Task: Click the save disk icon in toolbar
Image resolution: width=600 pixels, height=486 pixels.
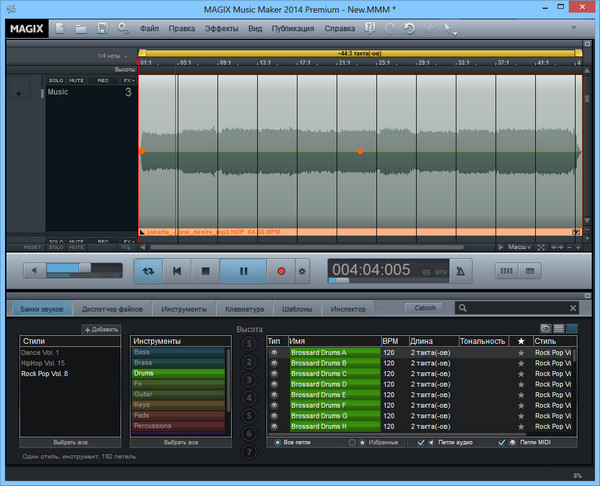Action: 102,28
